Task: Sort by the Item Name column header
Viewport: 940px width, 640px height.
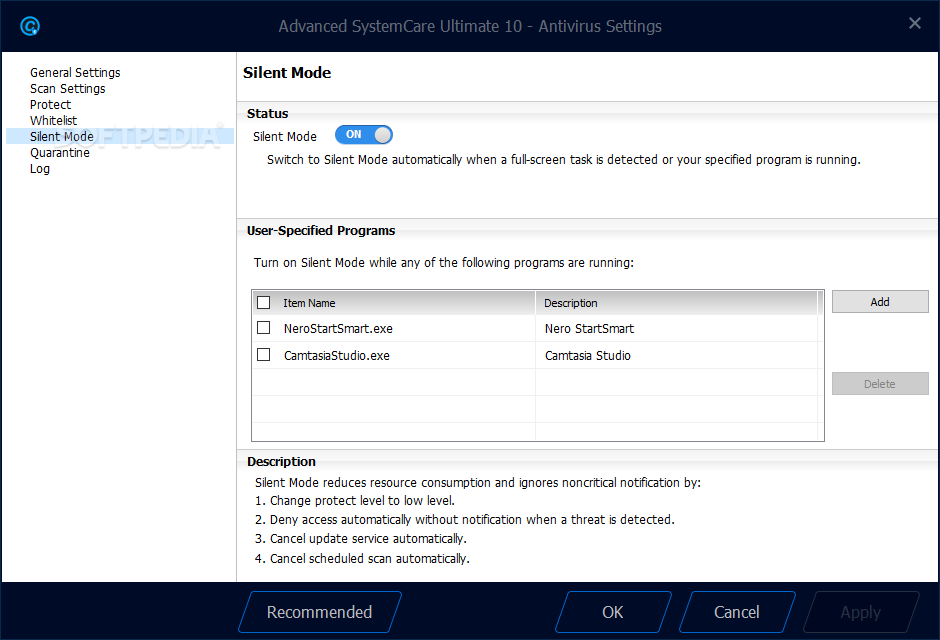Action: pos(400,303)
